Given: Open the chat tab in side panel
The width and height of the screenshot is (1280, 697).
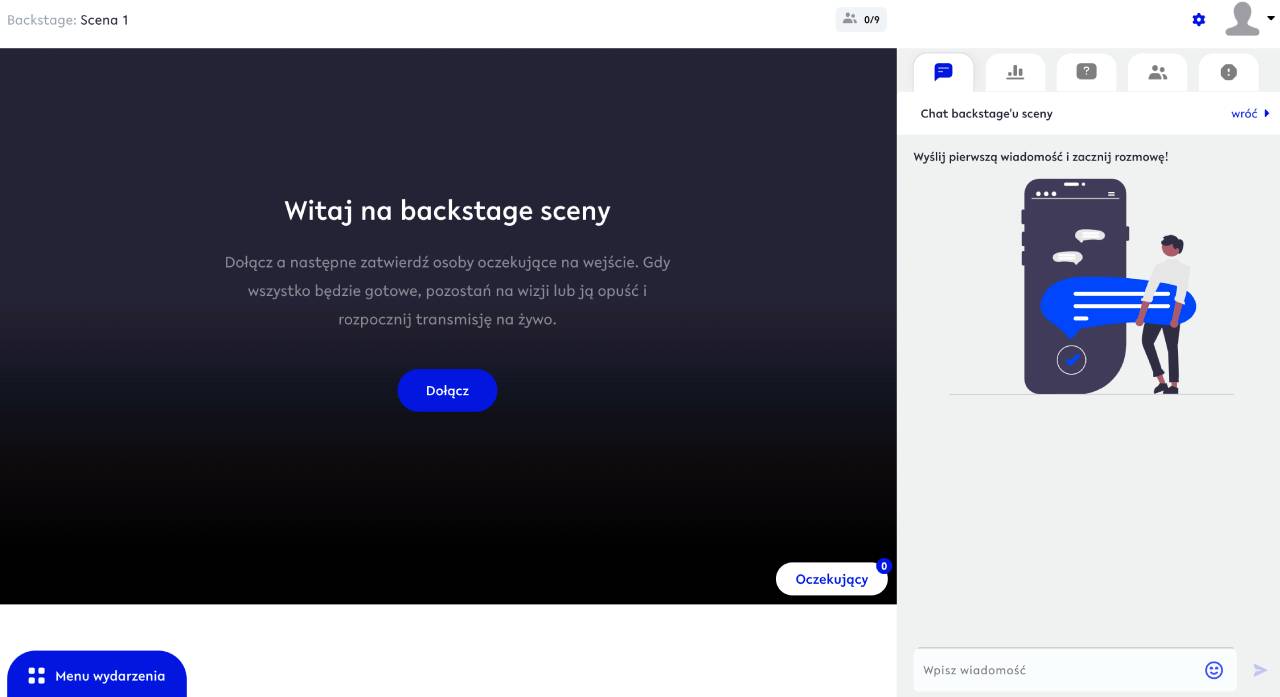Looking at the screenshot, I should [943, 72].
